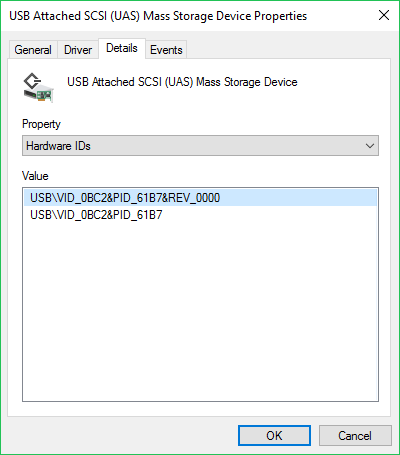Click the Property label text
This screenshot has height=455, width=400.
41,124
